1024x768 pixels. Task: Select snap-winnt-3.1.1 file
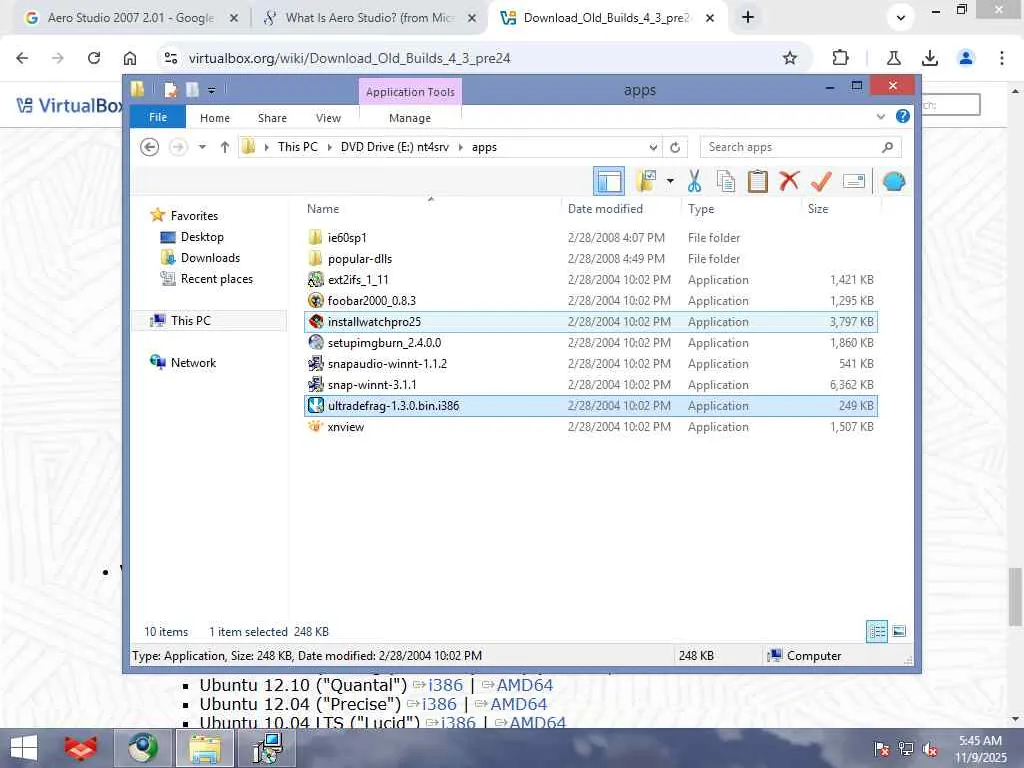click(591, 385)
